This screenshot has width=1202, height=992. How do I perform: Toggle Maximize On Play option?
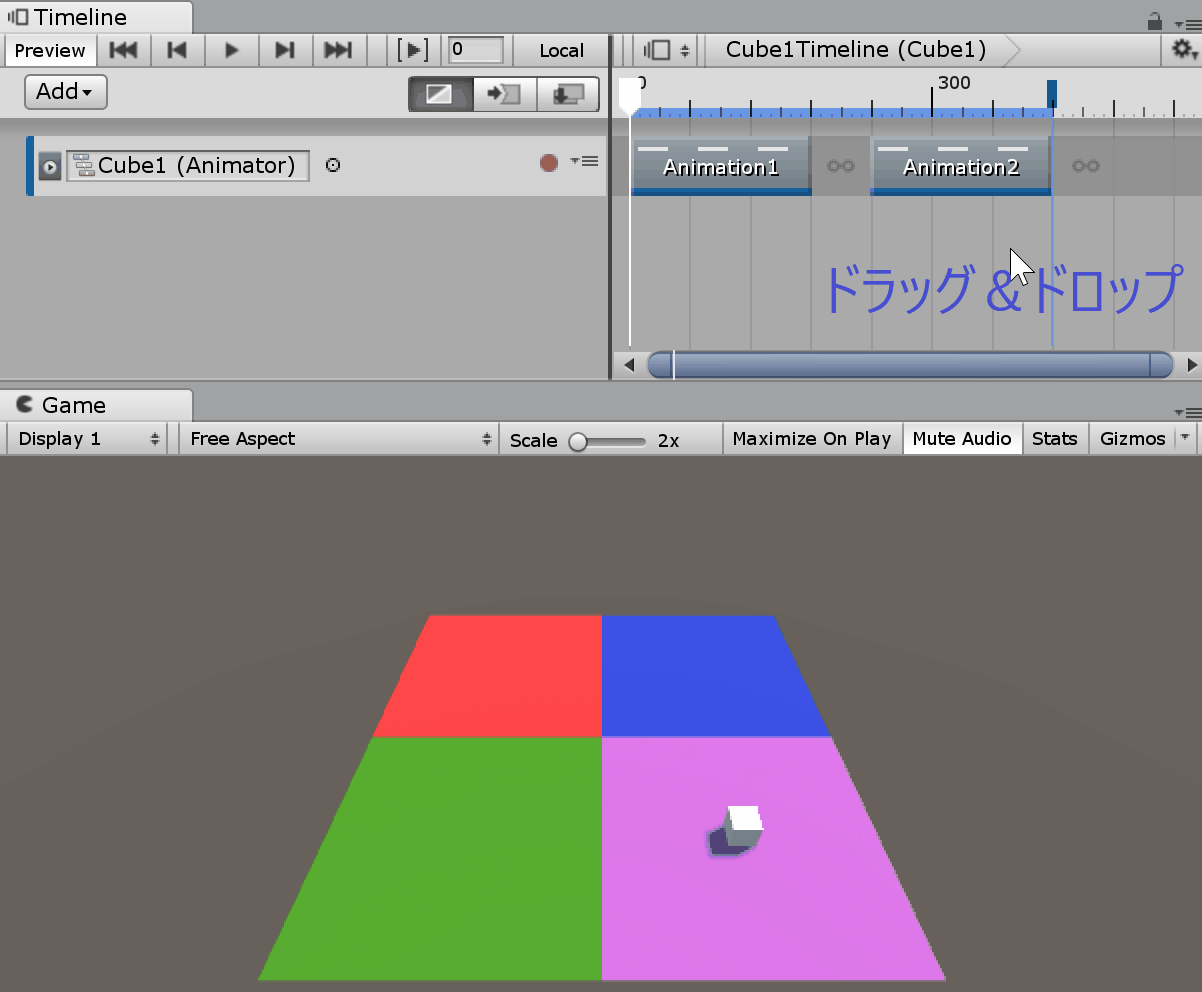[x=811, y=438]
